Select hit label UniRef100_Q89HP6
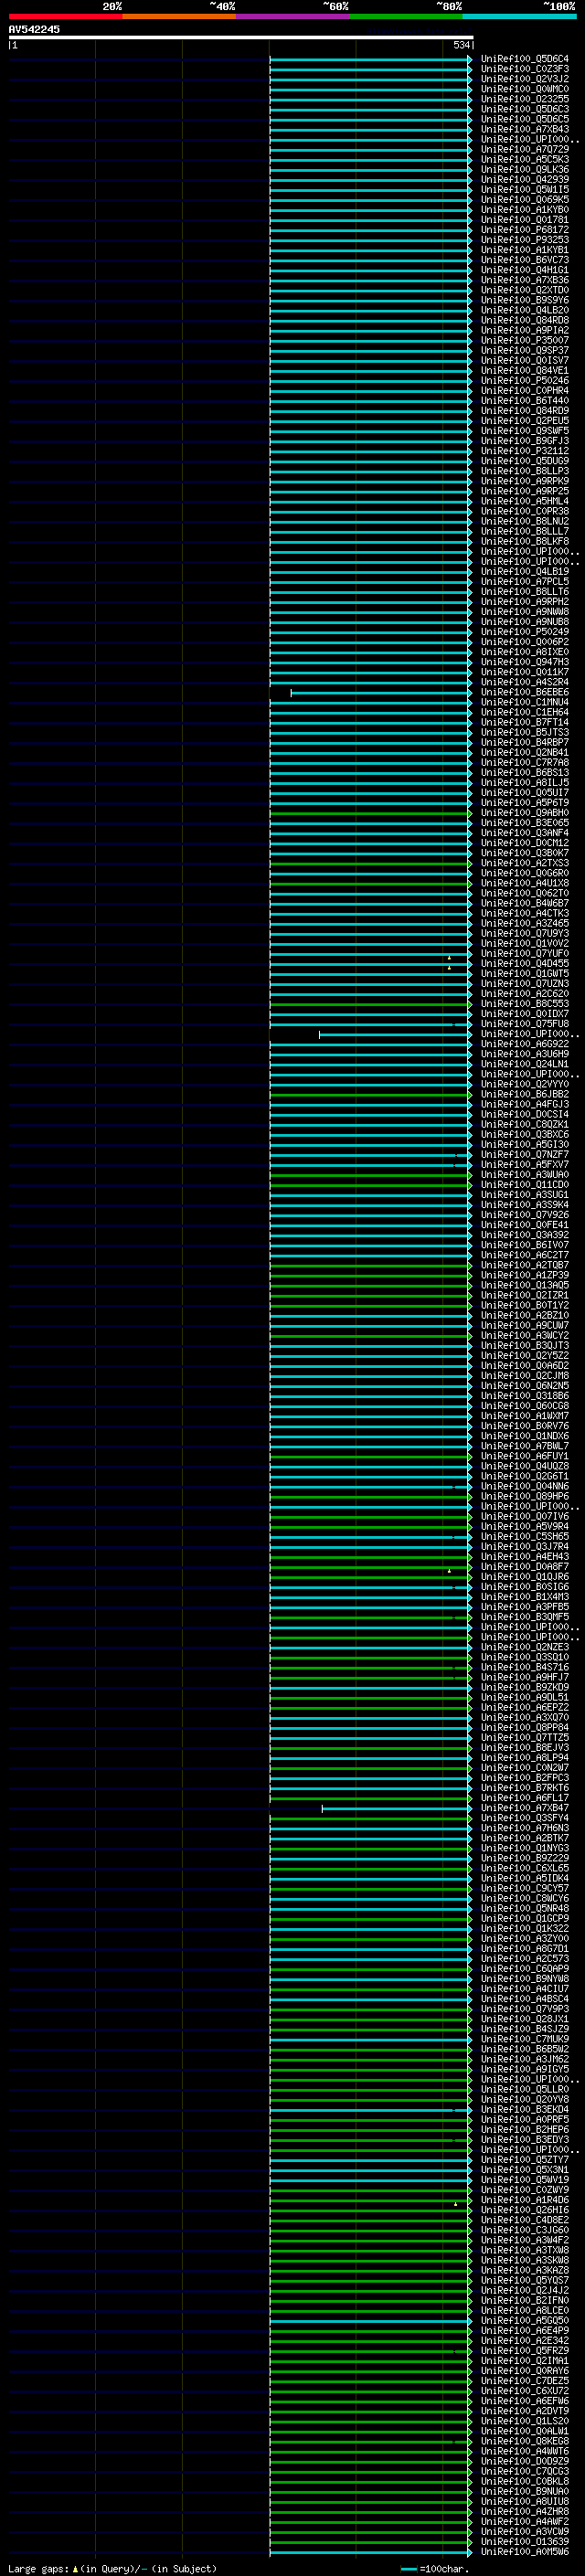Screen dimensions: 585x2576 coord(524,1496)
